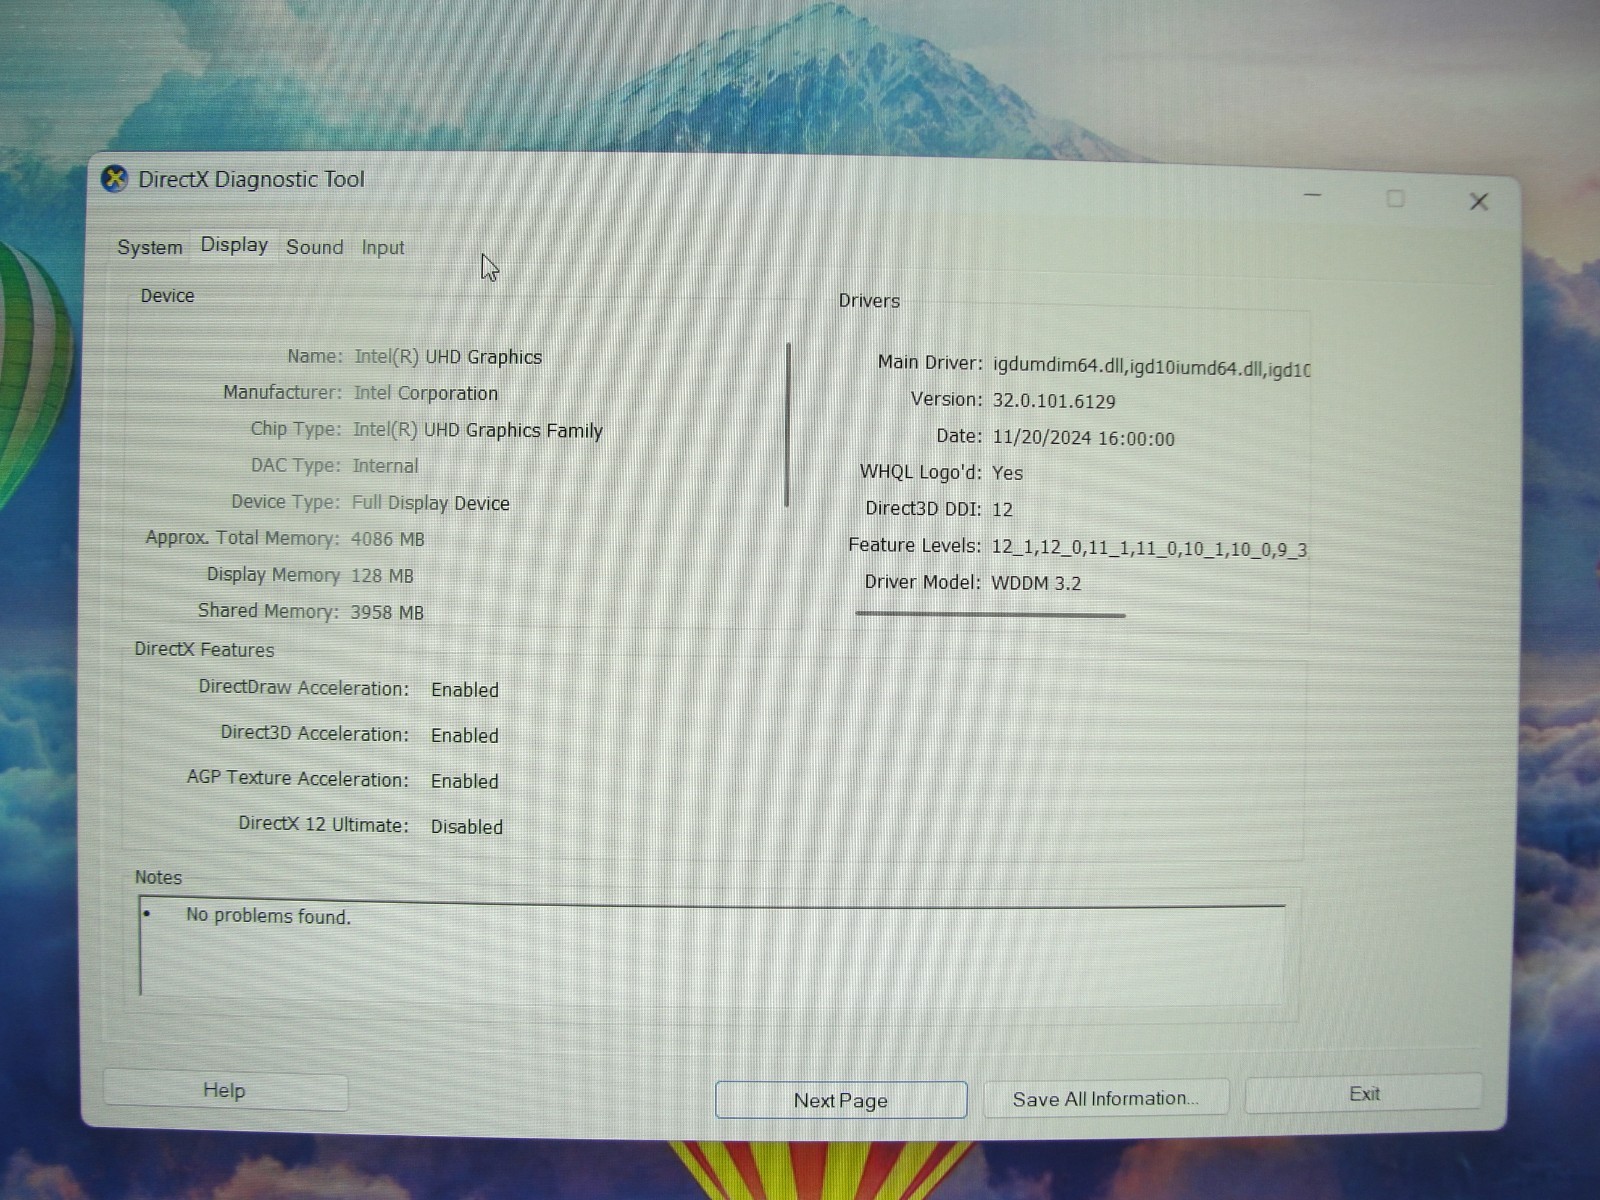
Task: Minimize the DirectX Diagnostic Tool window
Action: point(1313,195)
